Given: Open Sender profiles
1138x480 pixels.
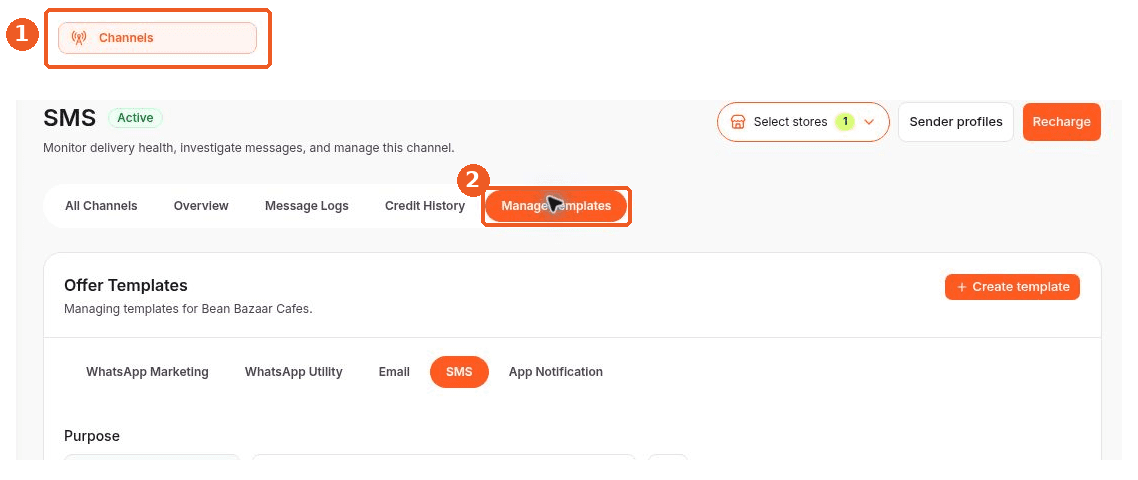Looking at the screenshot, I should tap(956, 122).
